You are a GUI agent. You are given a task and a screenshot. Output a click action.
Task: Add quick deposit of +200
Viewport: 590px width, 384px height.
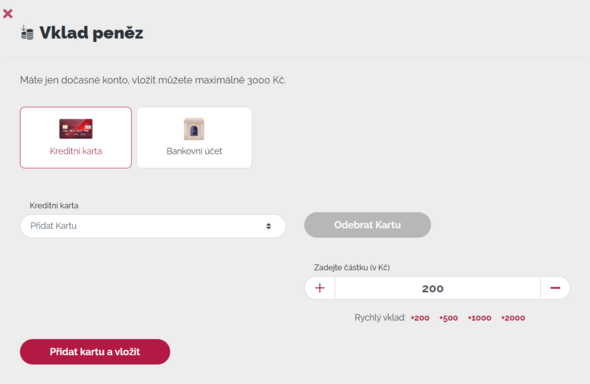pyautogui.click(x=420, y=318)
